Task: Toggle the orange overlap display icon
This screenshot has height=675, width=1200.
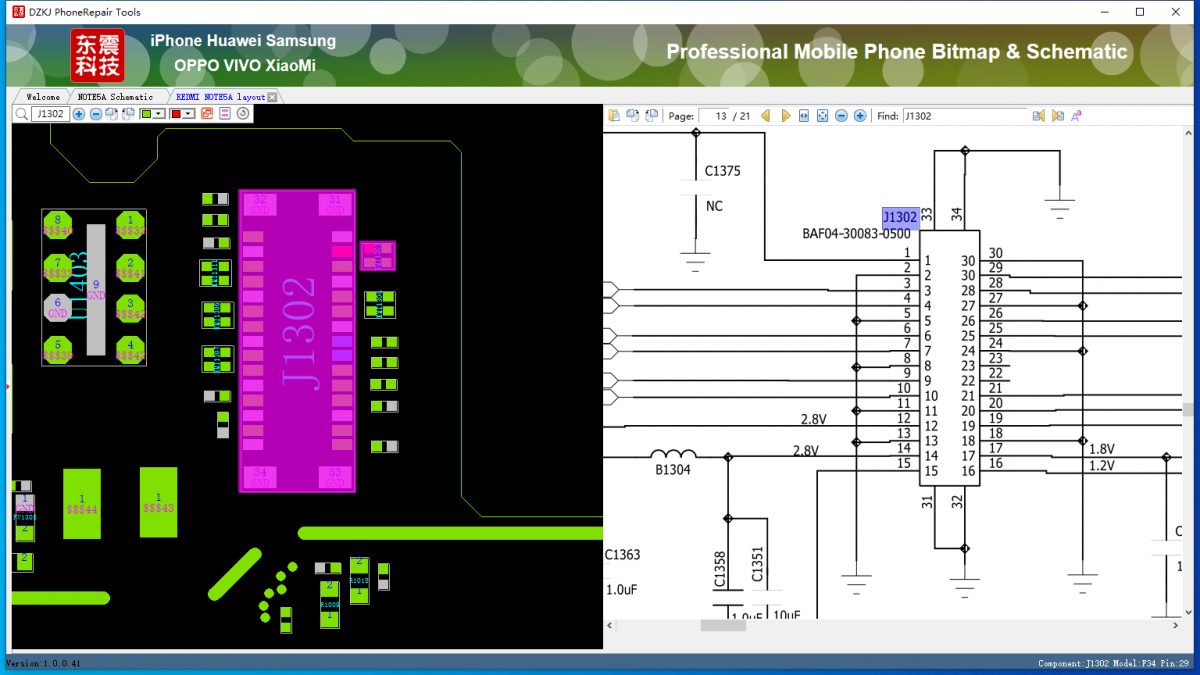Action: (207, 114)
